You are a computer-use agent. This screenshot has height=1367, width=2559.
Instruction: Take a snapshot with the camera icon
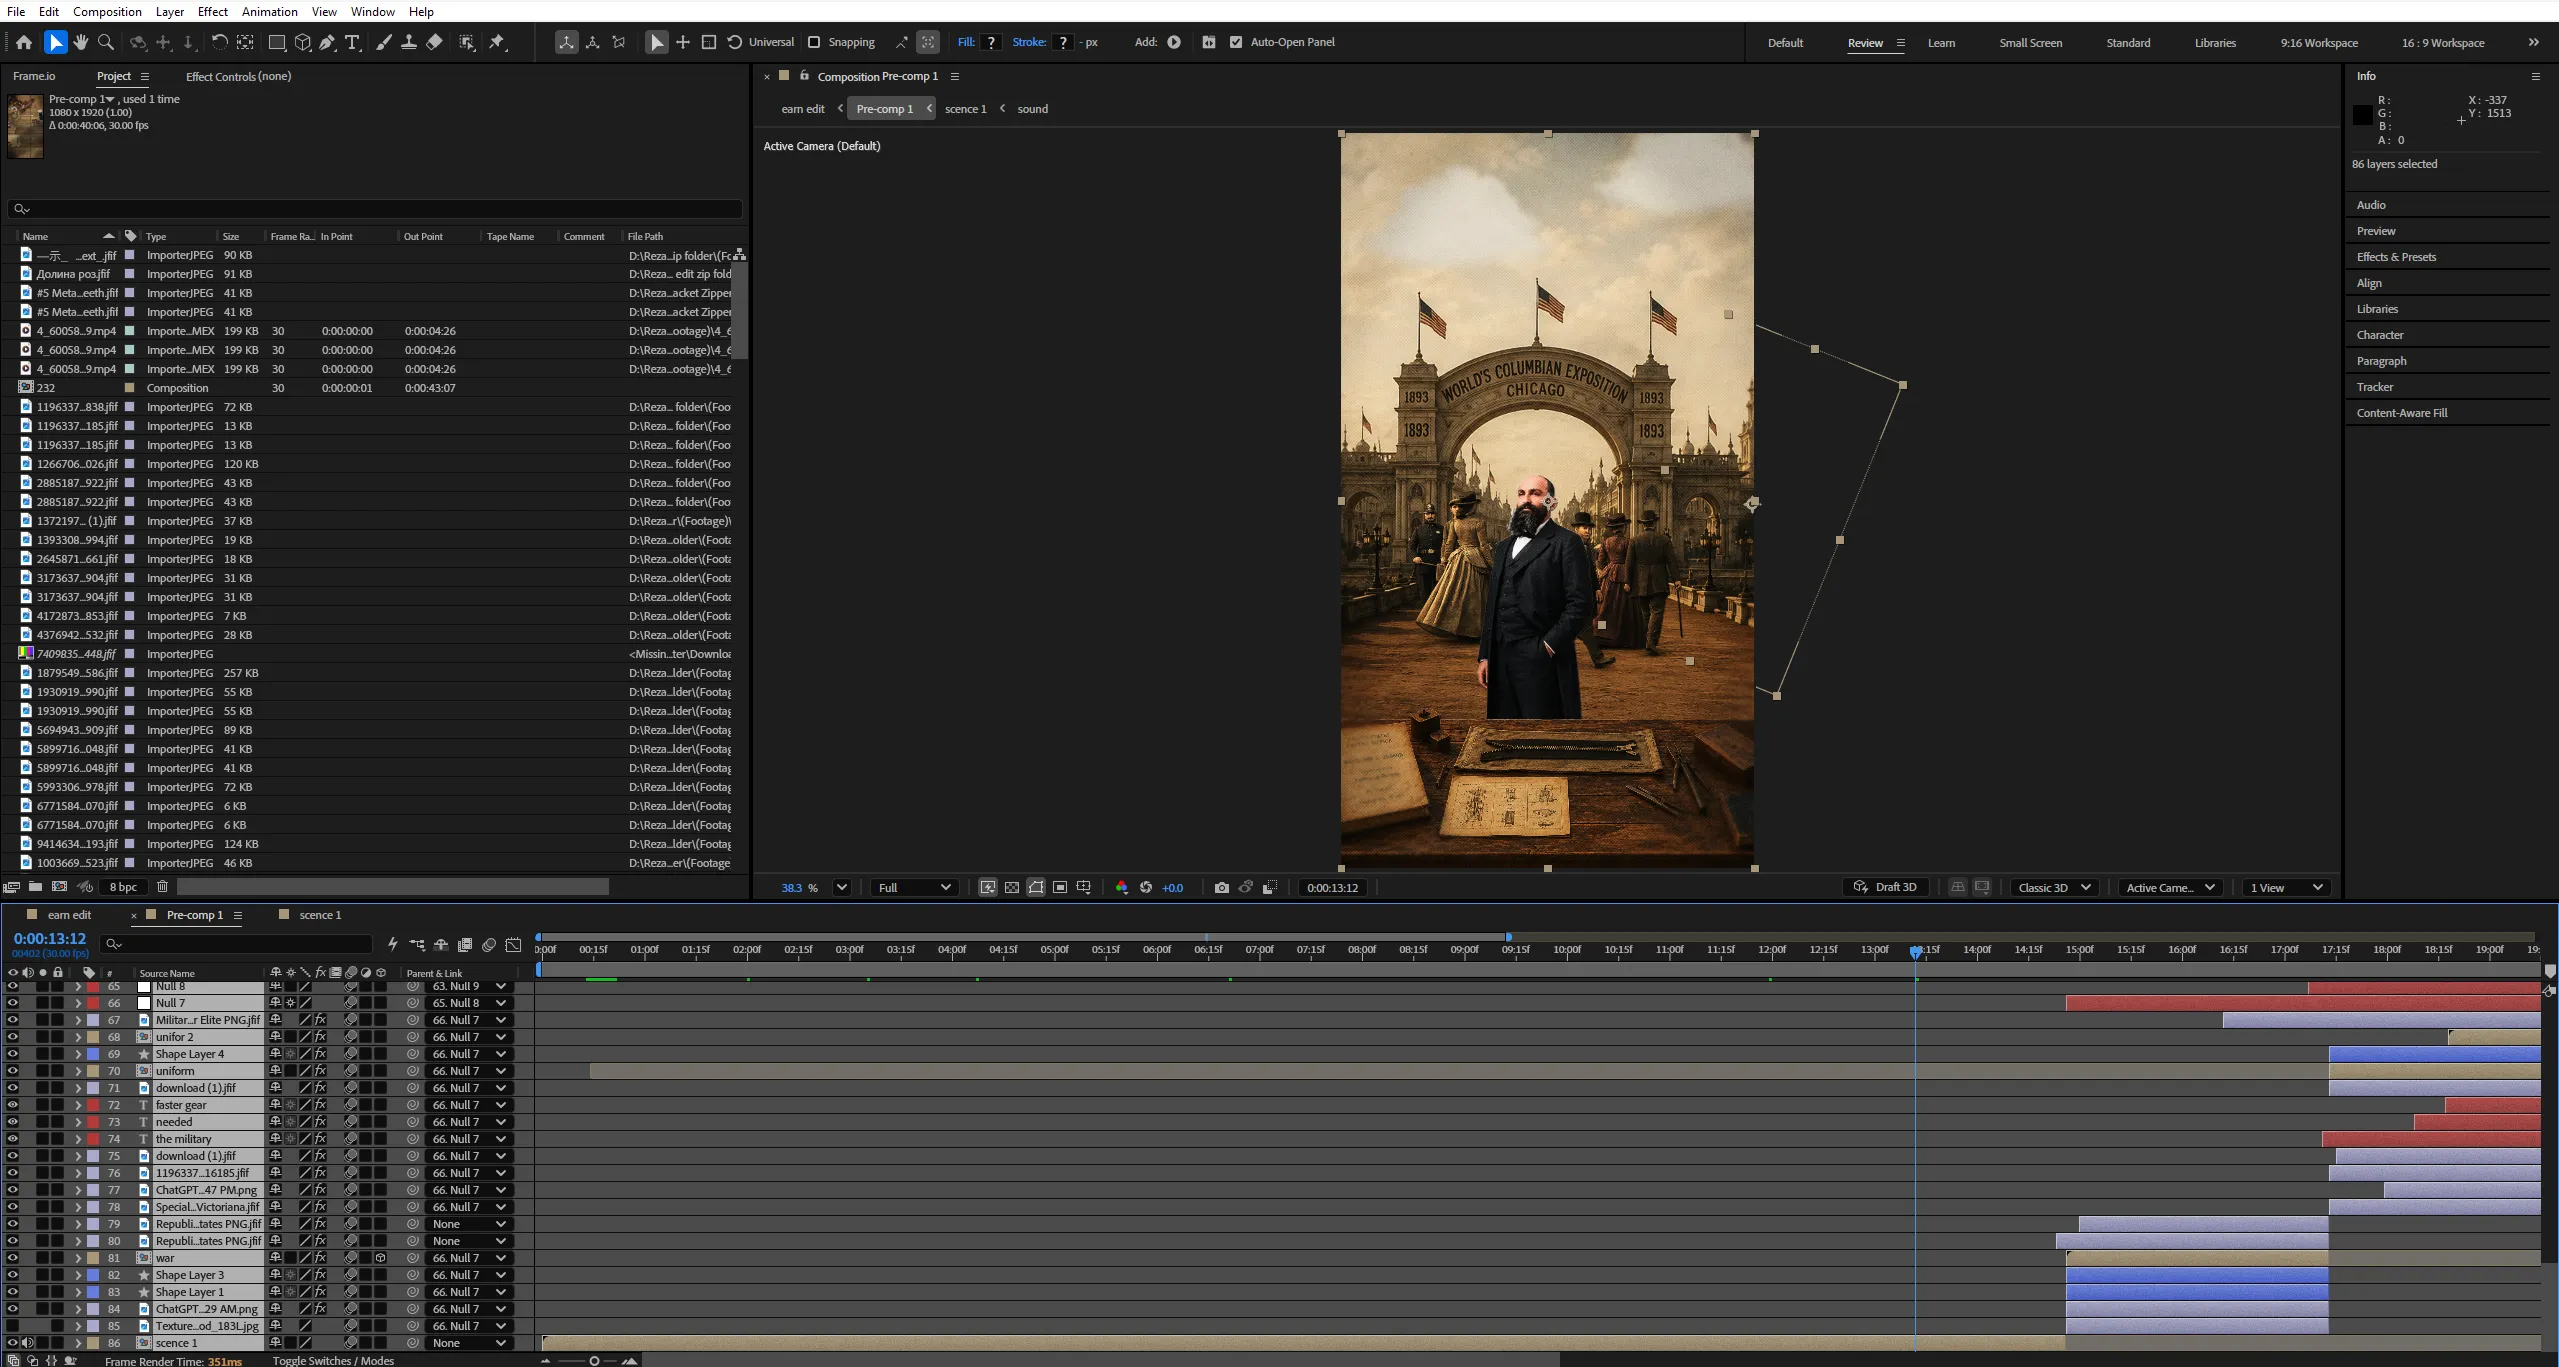point(1221,887)
